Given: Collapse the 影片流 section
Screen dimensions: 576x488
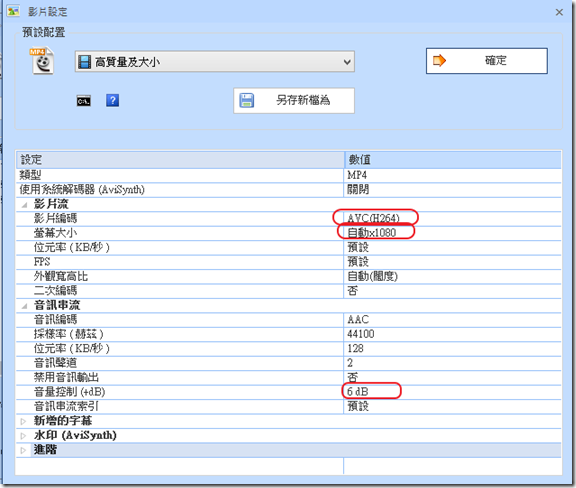Looking at the screenshot, I should [x=24, y=204].
